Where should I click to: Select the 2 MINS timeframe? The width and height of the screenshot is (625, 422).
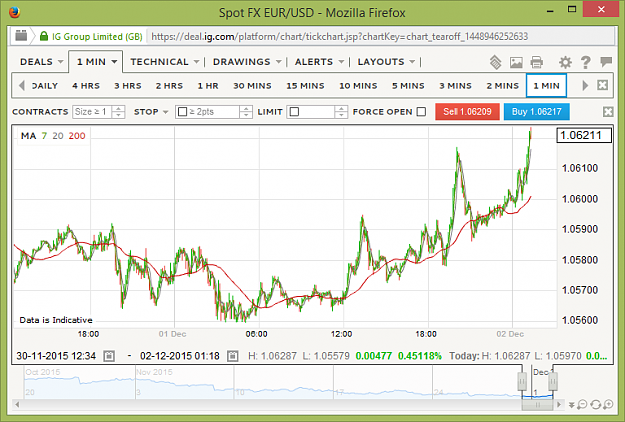pos(503,86)
